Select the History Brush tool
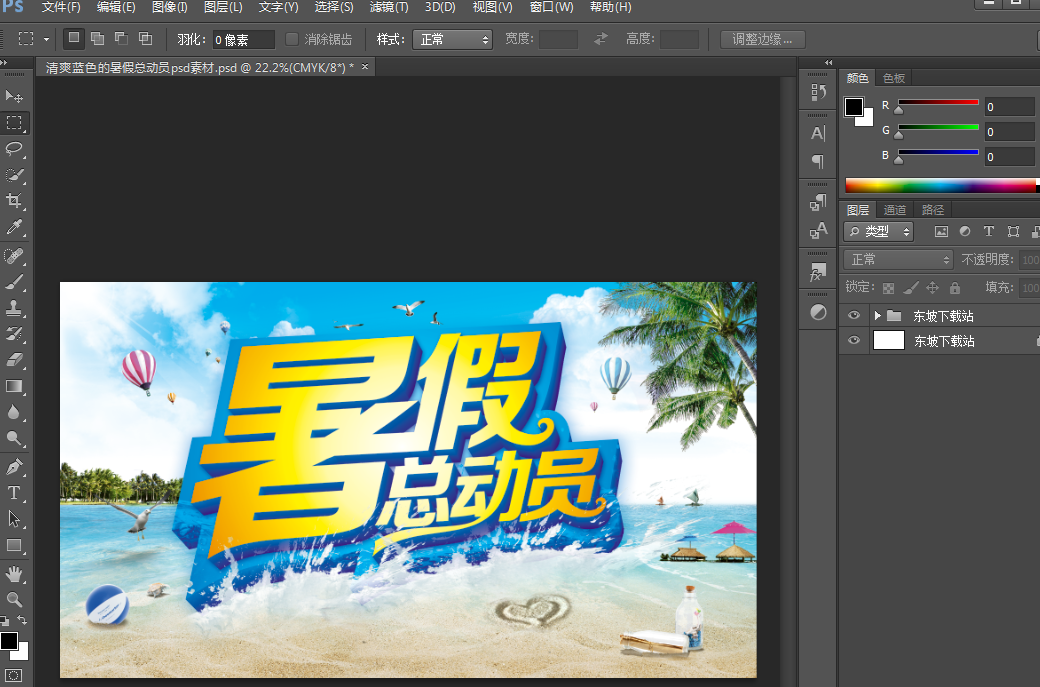The width and height of the screenshot is (1040, 687). (14, 334)
